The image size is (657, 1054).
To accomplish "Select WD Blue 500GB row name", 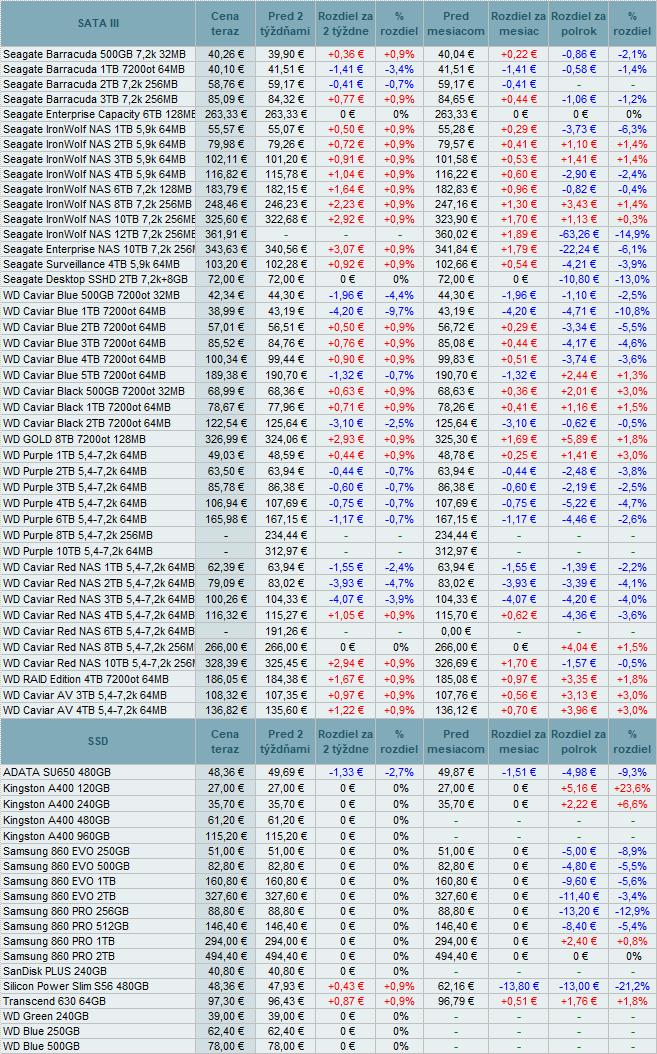I will click(42, 1046).
